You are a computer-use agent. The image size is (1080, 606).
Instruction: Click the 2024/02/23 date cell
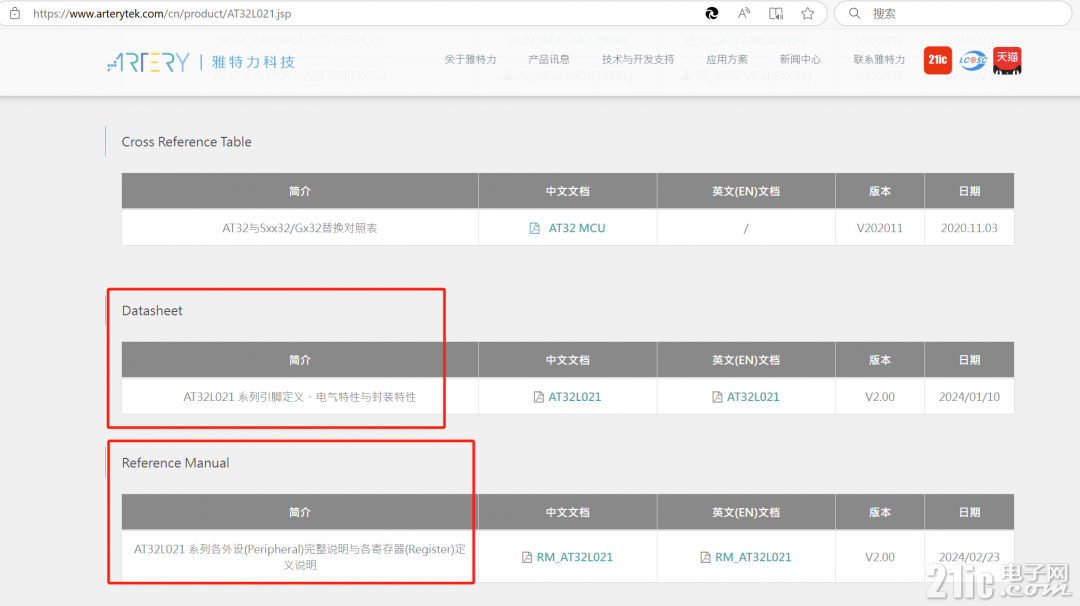pos(969,557)
